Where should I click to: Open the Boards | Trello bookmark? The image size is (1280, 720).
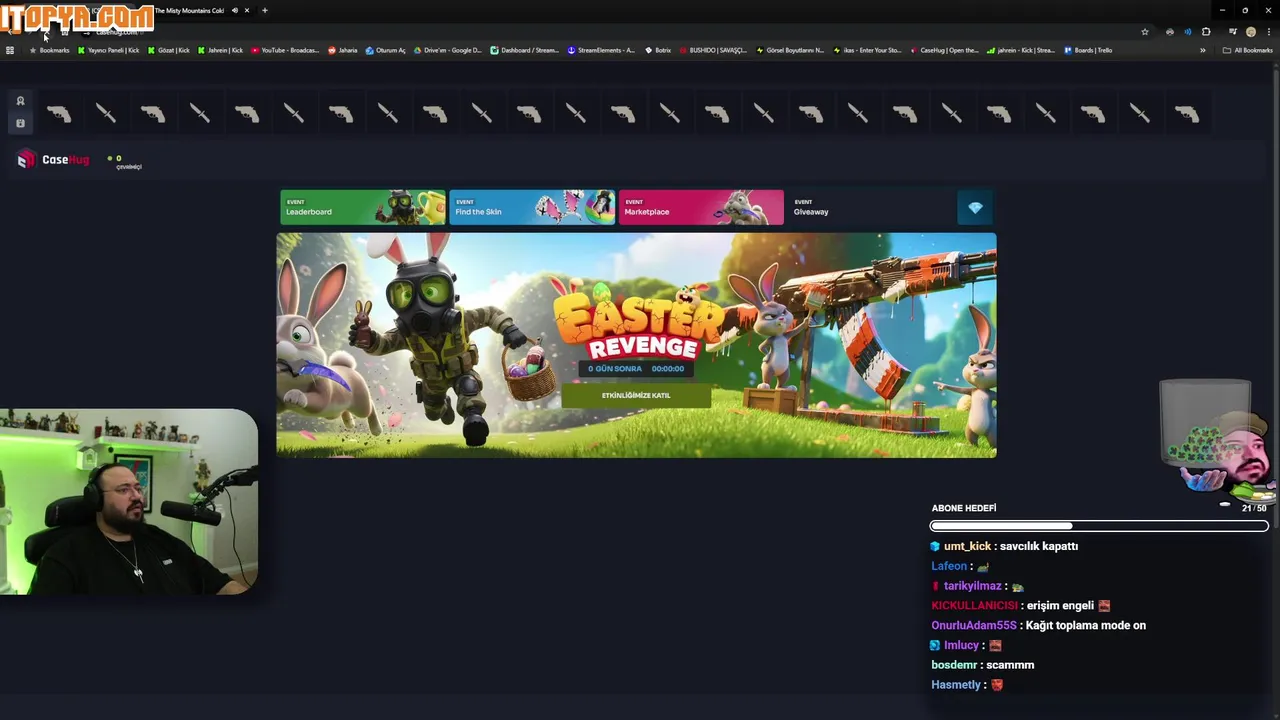pos(1088,50)
